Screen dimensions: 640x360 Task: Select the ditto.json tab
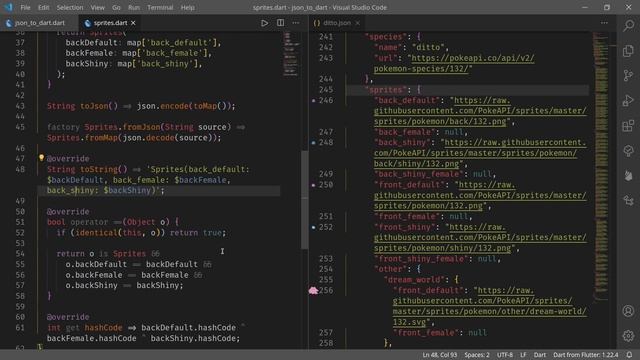click(337, 23)
